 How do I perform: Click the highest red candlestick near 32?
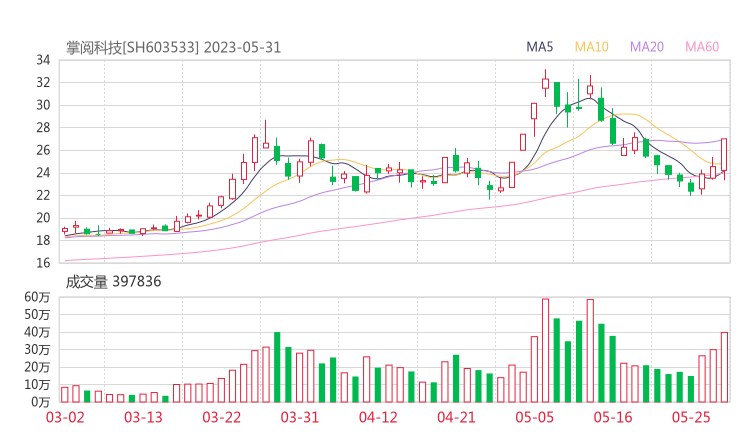546,84
